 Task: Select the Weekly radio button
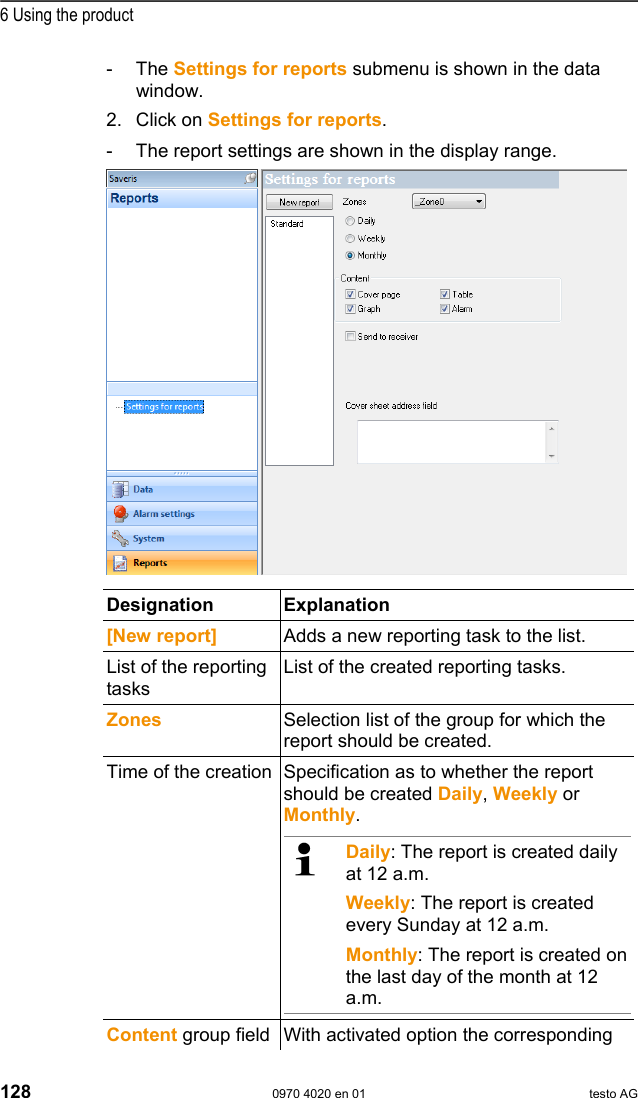pos(350,238)
